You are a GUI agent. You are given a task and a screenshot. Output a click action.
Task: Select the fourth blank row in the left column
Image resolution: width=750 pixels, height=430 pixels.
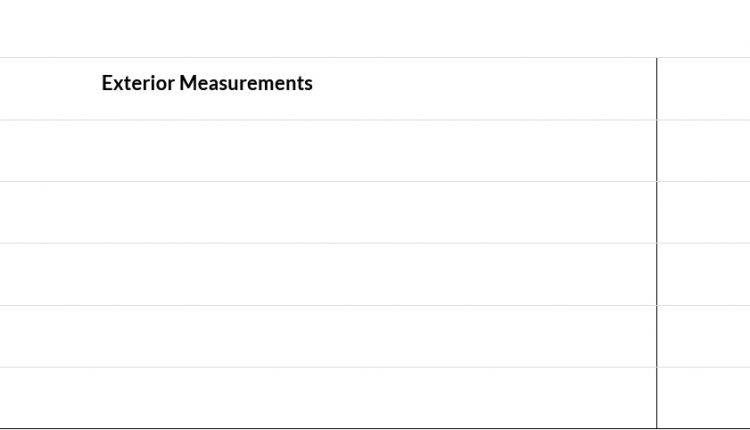coord(328,336)
